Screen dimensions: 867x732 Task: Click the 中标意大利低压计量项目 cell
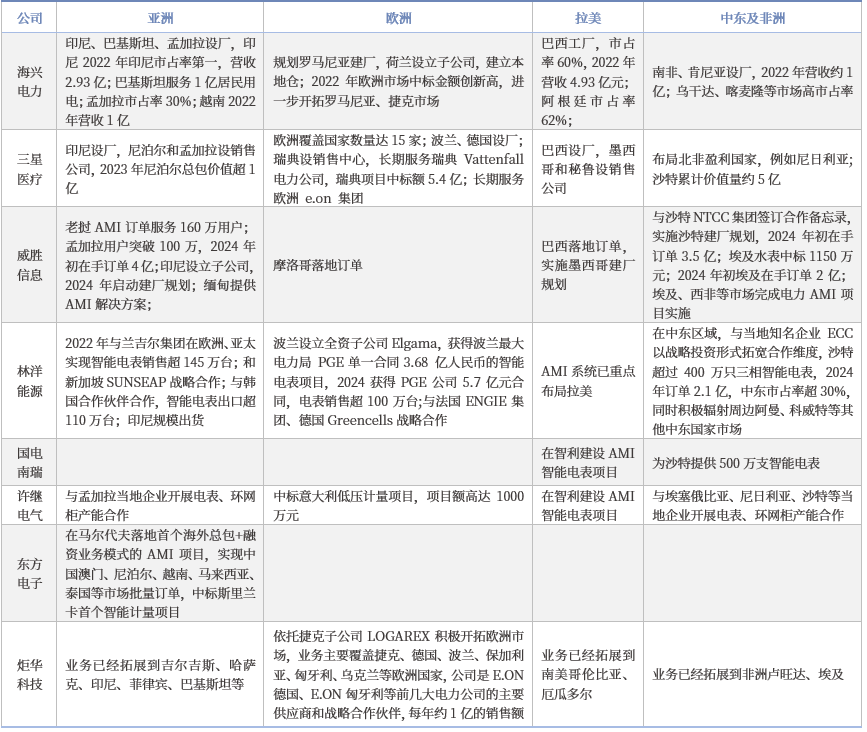tap(398, 505)
